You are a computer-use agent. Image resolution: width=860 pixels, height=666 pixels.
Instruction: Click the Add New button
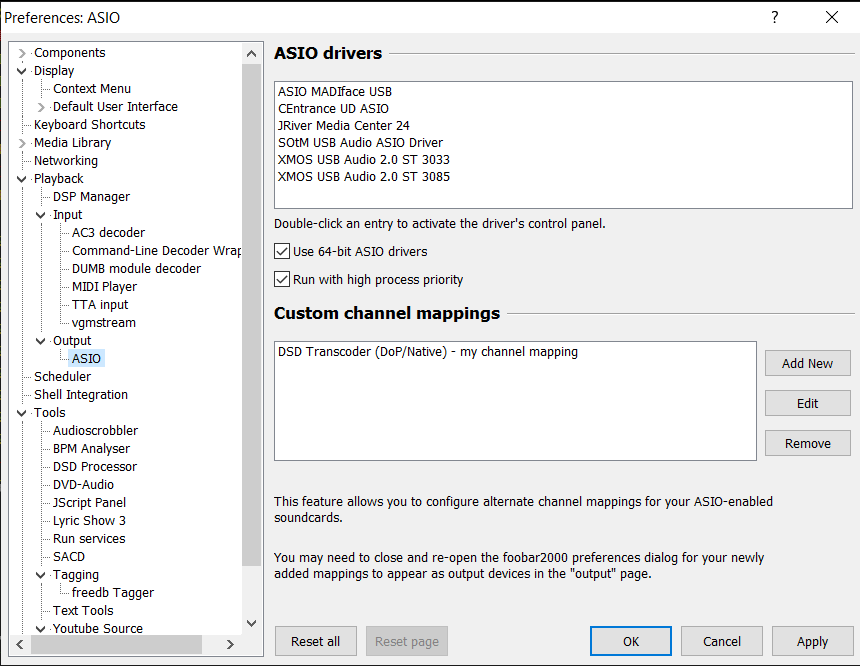tap(807, 363)
